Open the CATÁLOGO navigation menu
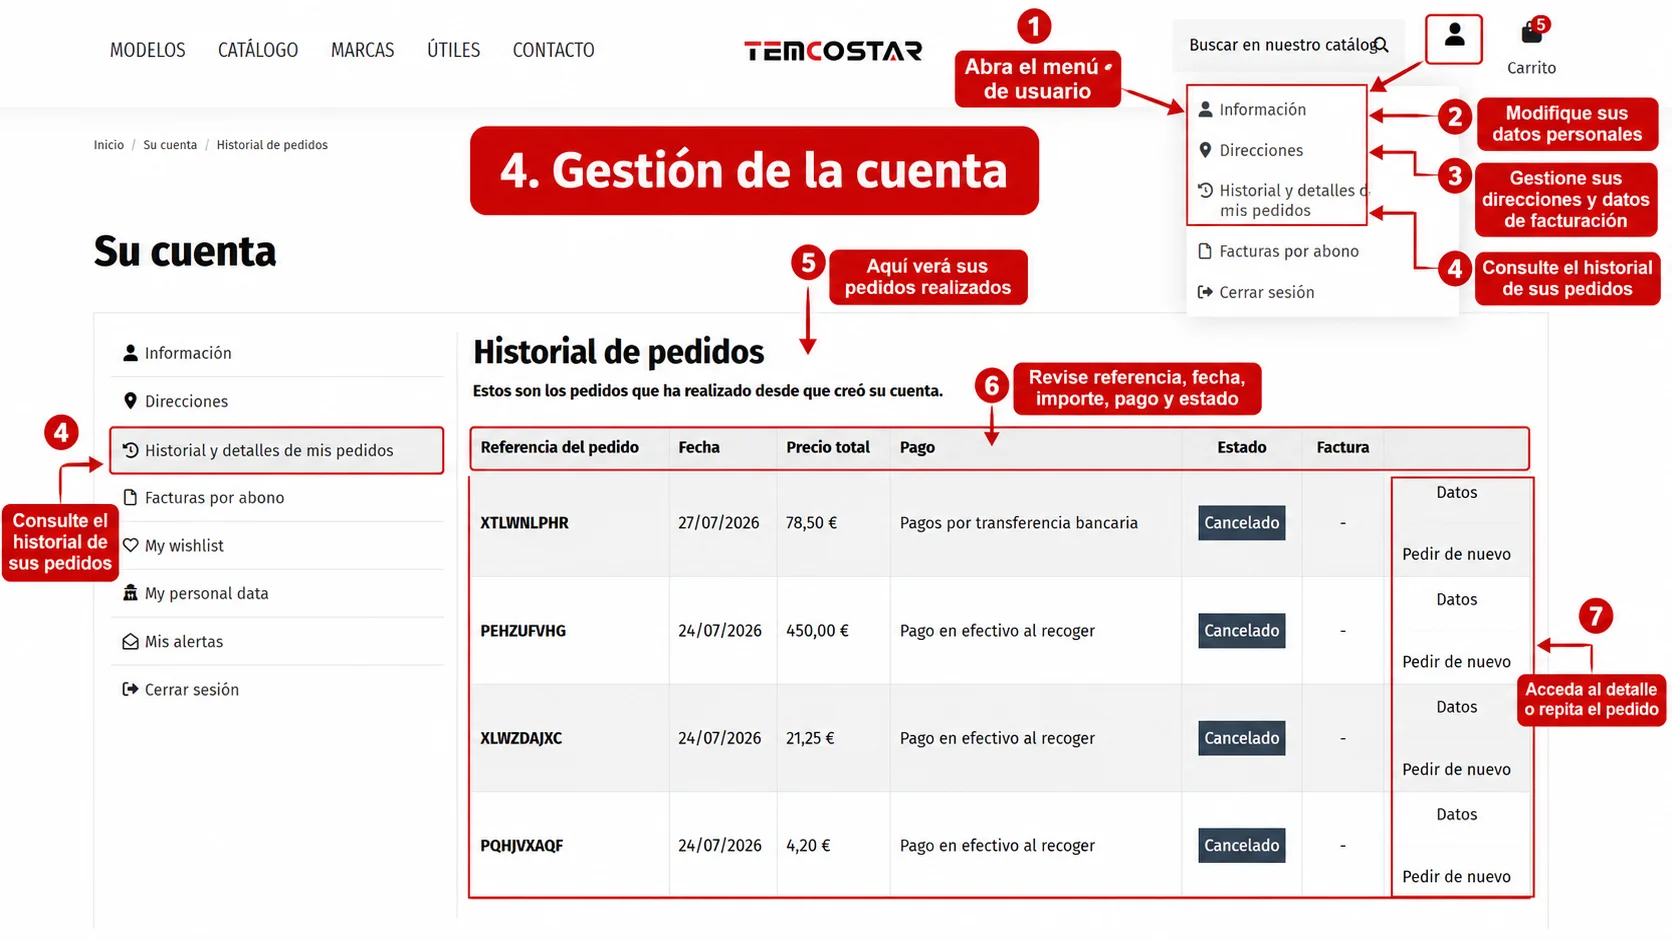 (258, 50)
